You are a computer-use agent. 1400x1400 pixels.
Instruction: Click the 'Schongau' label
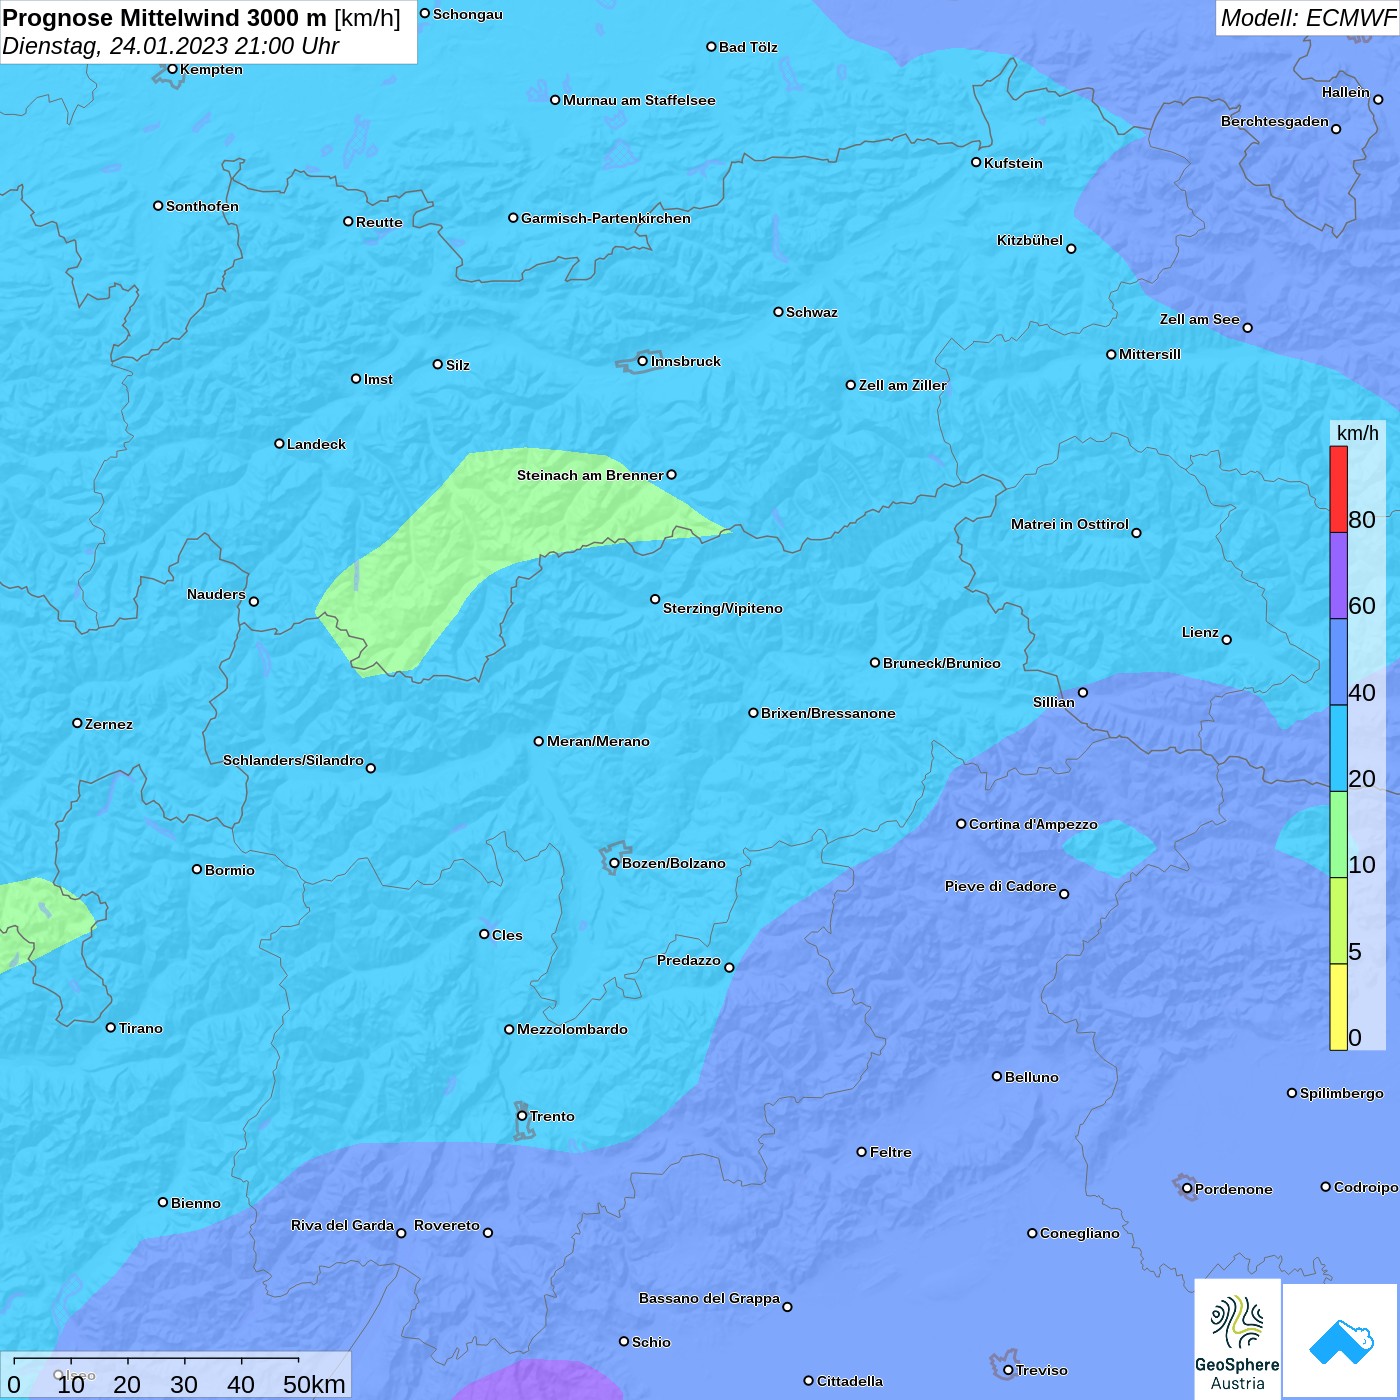468,14
